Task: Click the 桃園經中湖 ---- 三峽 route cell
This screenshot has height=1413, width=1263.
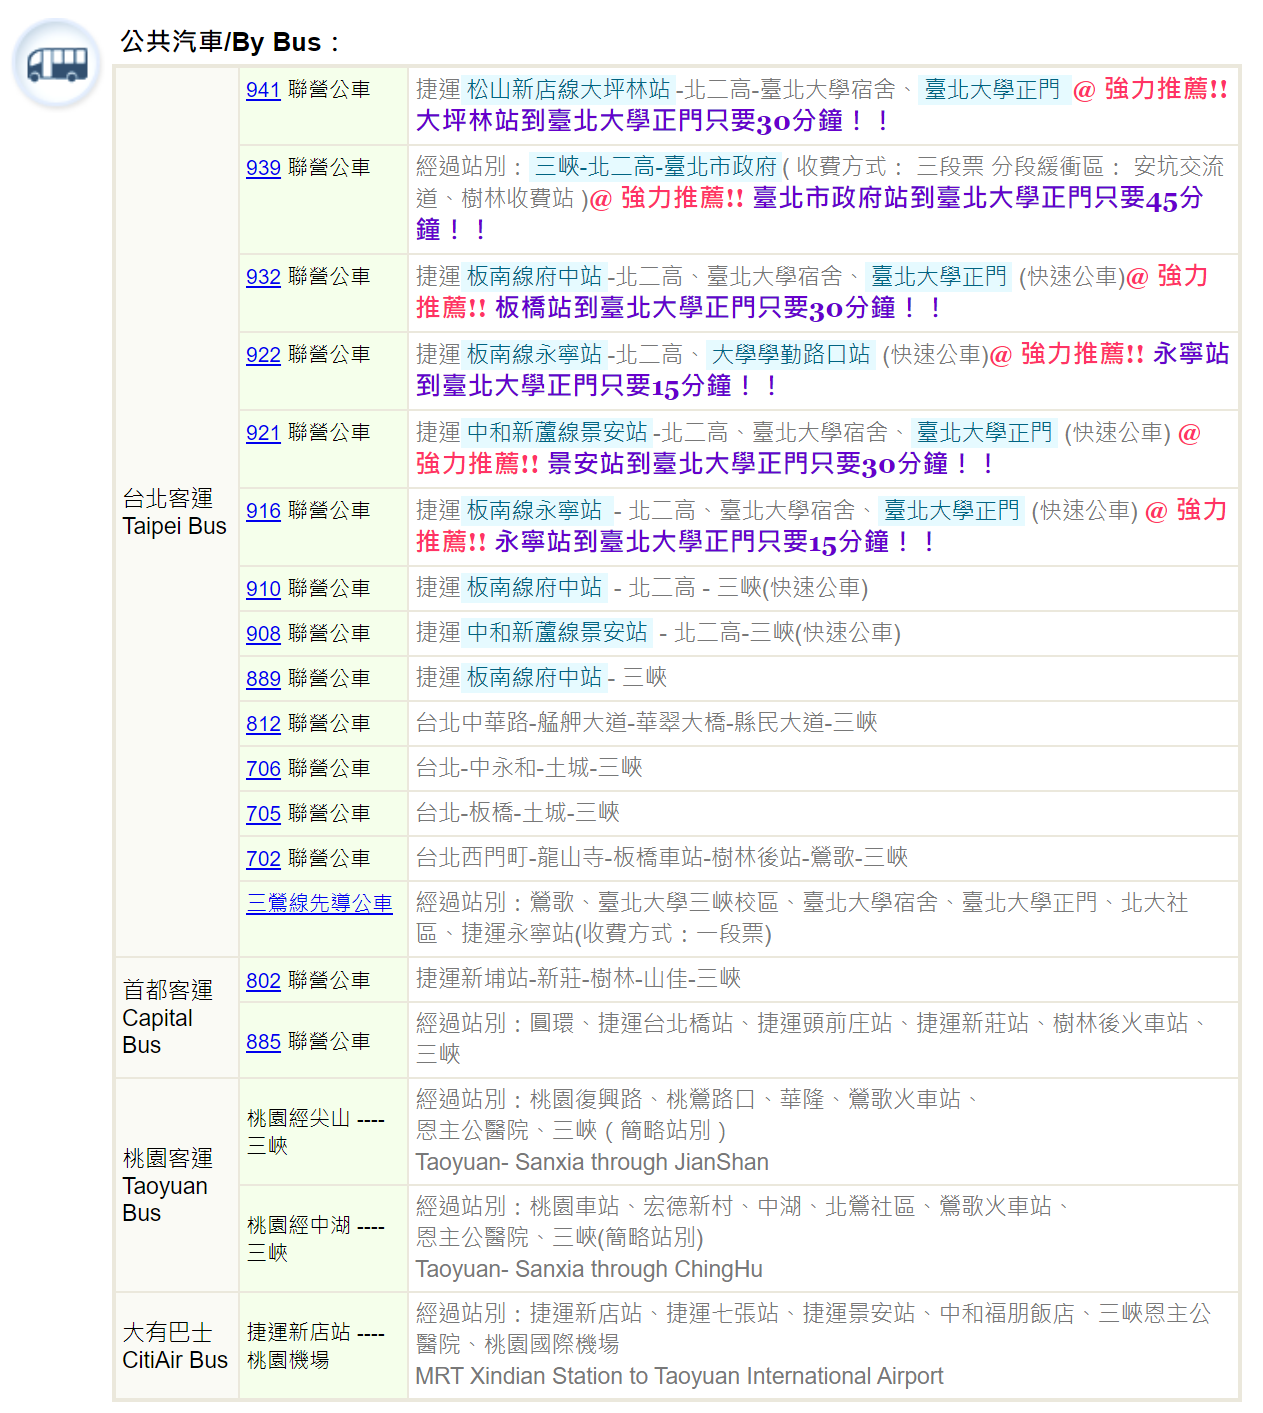Action: point(323,1239)
